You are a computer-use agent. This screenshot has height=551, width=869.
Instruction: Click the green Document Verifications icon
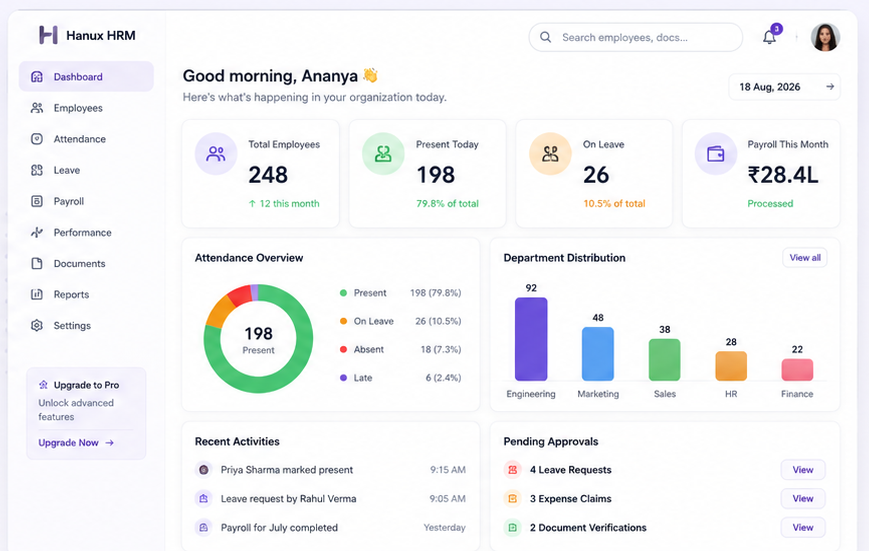[513, 527]
